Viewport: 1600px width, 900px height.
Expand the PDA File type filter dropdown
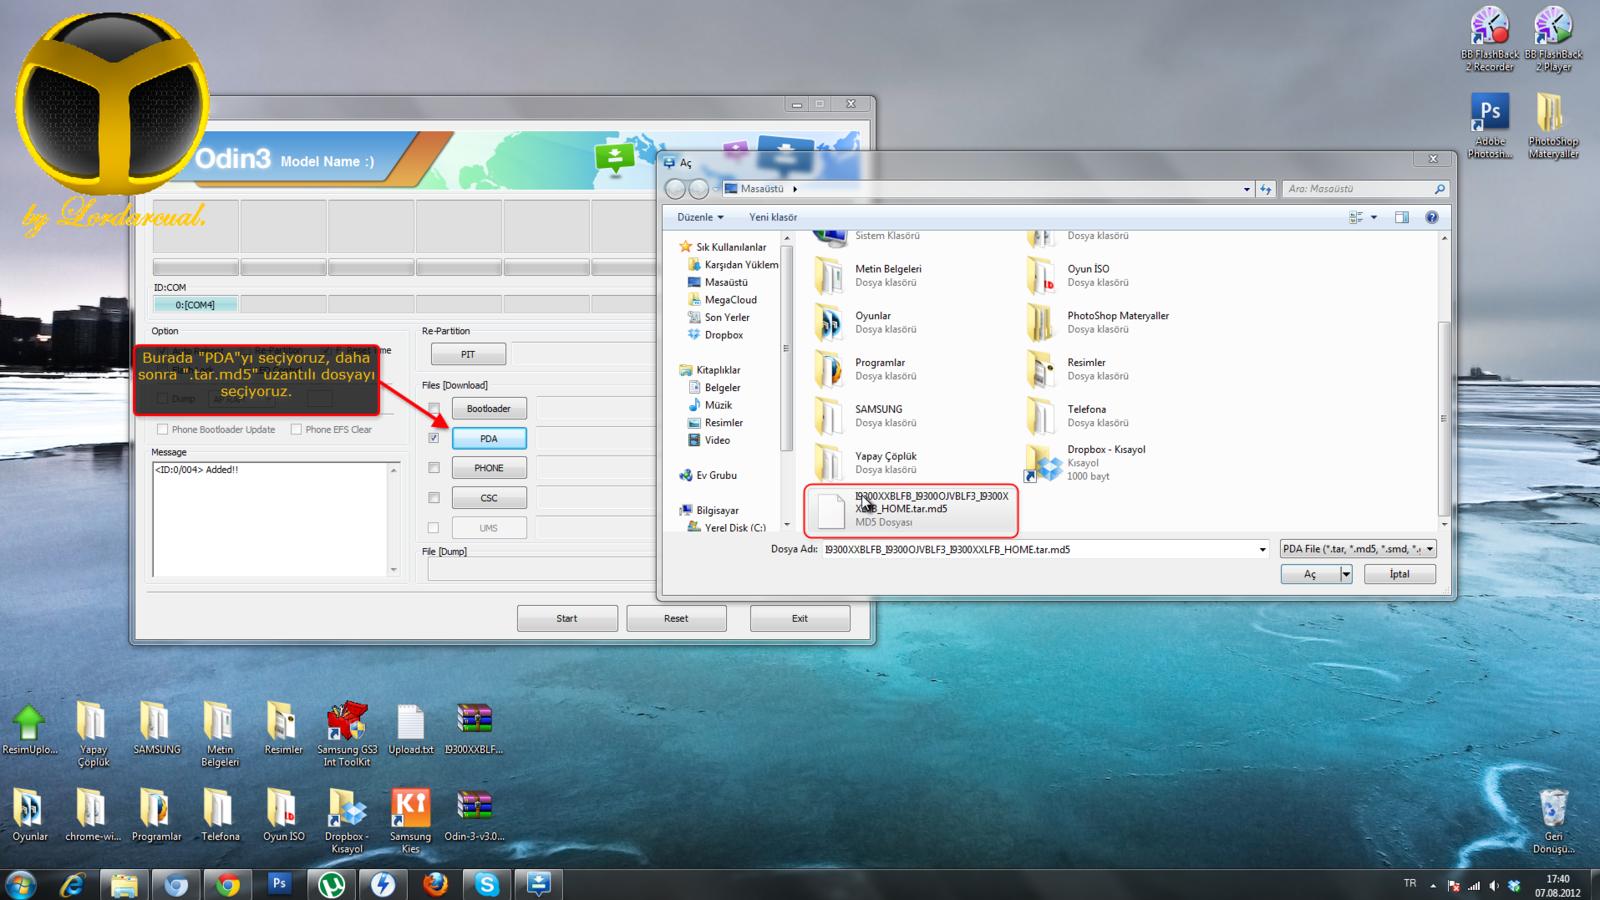click(x=1430, y=549)
